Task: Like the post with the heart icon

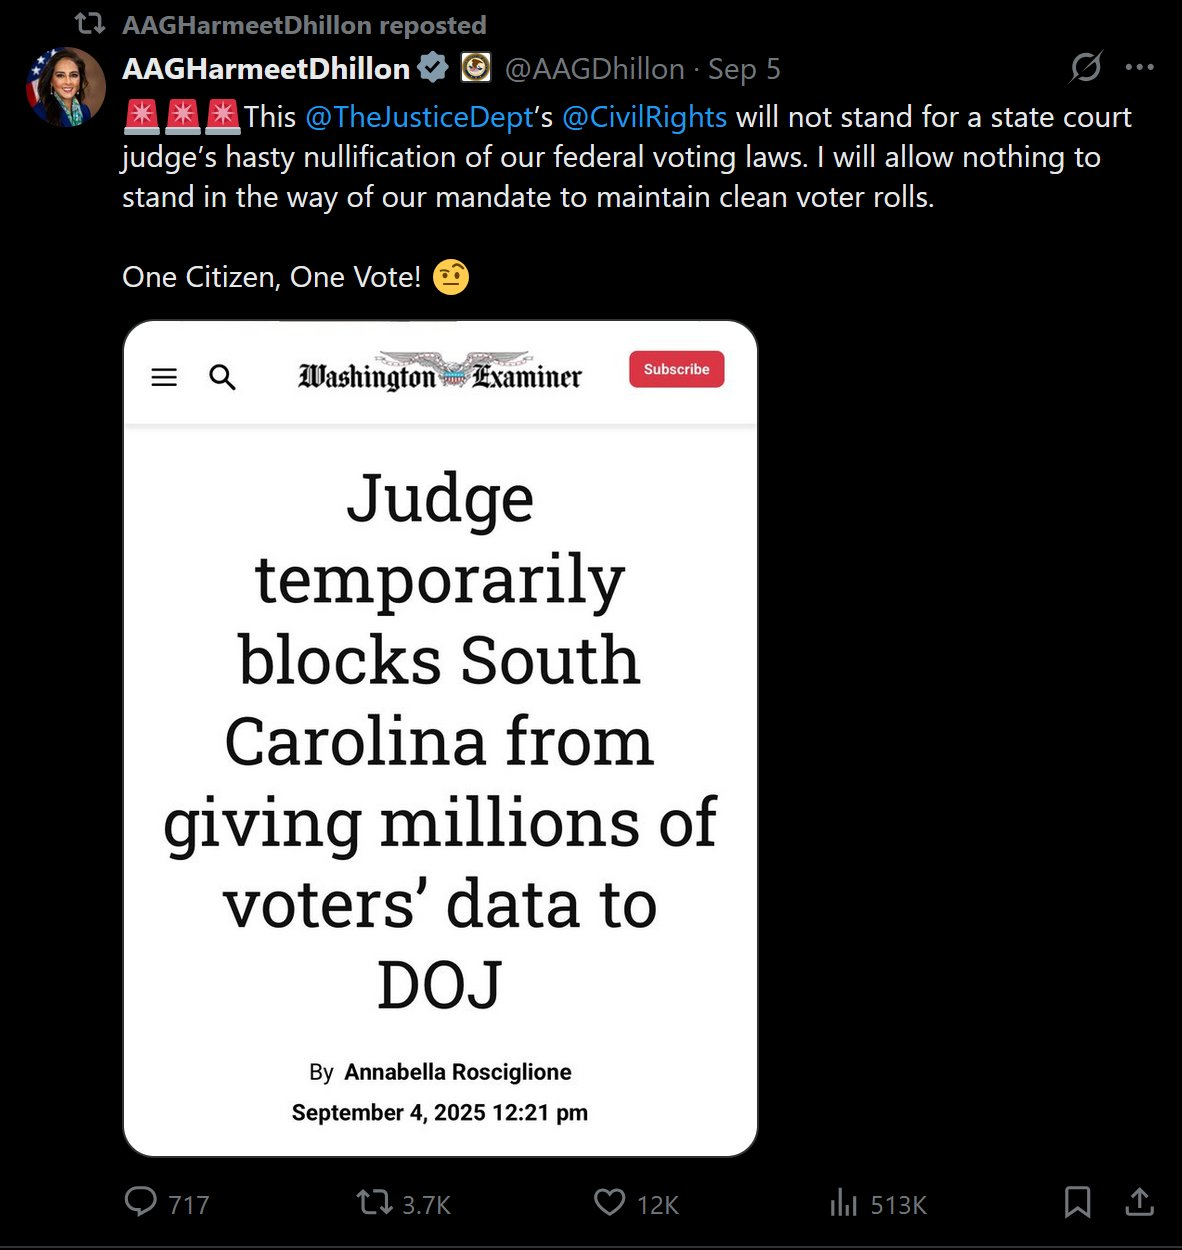Action: [609, 1202]
